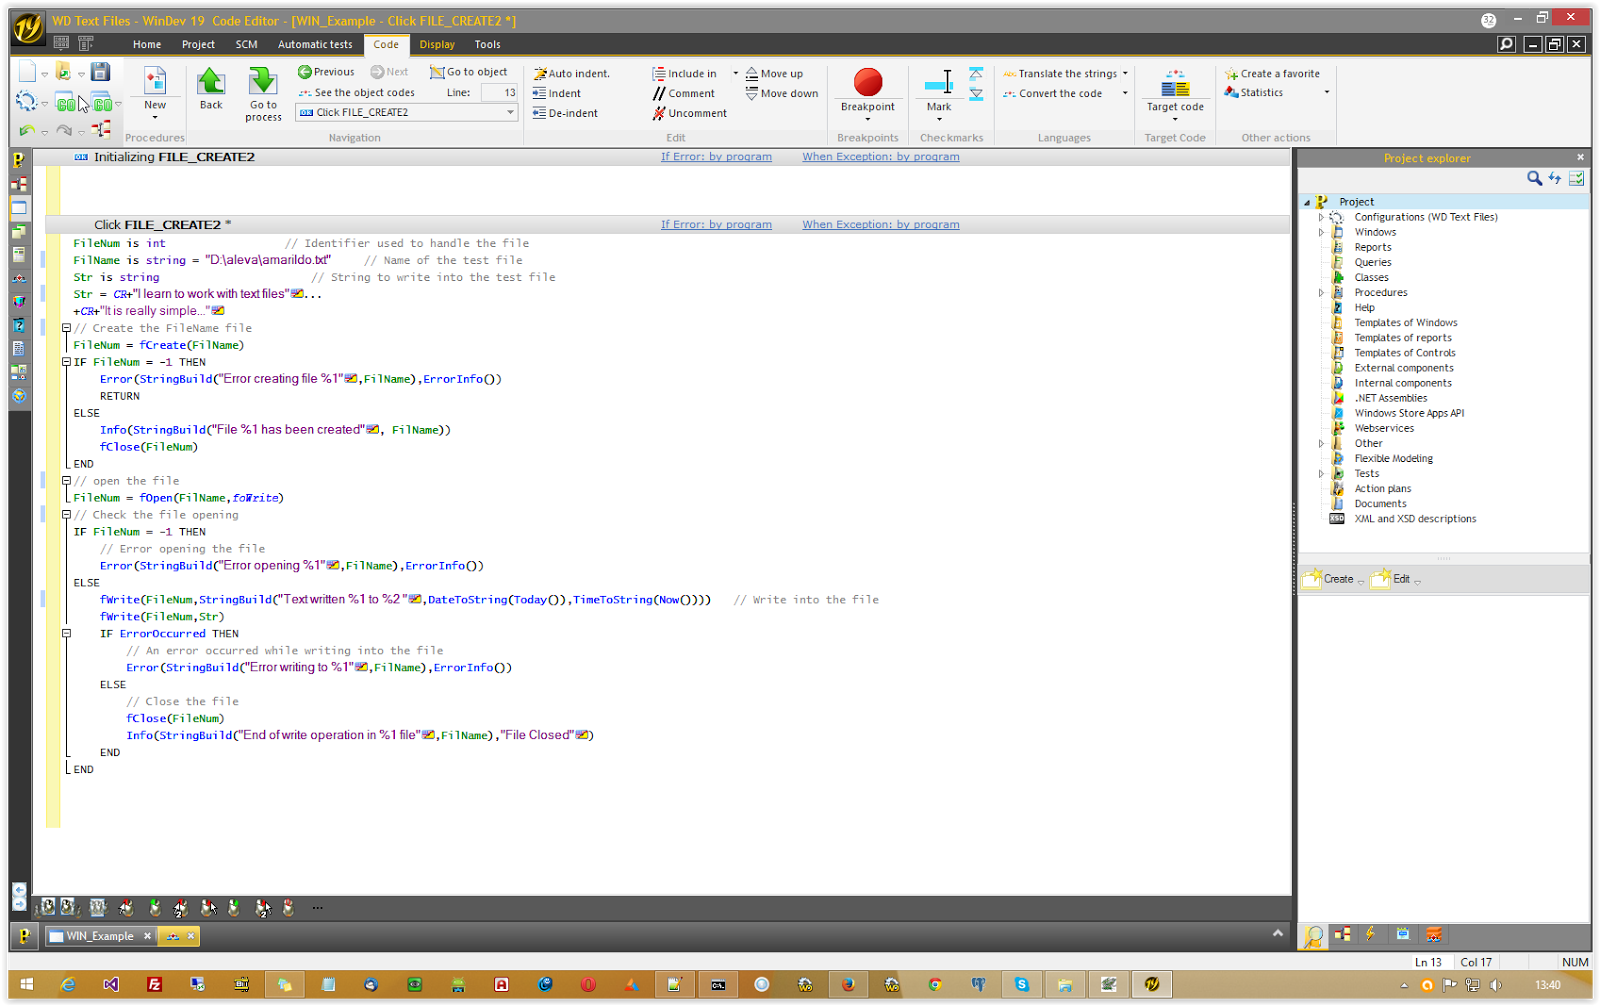This screenshot has width=1600, height=1006.
Task: Go to next checkmark arrow icon
Action: coord(976,94)
